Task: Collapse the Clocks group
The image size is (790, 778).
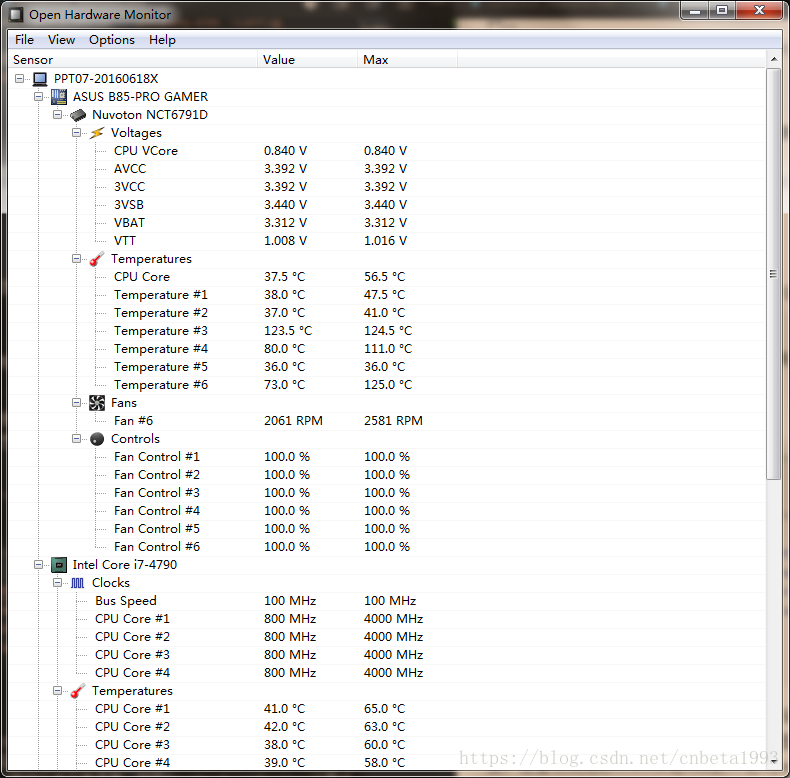Action: 57,583
